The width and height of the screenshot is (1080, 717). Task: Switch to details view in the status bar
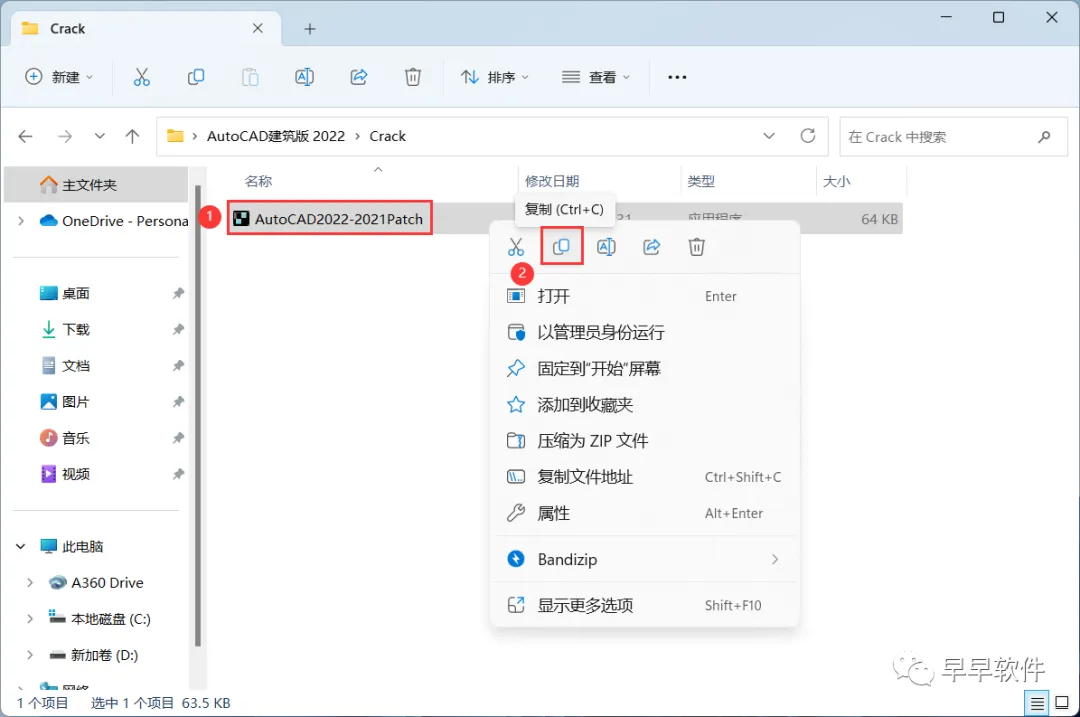coord(1037,703)
